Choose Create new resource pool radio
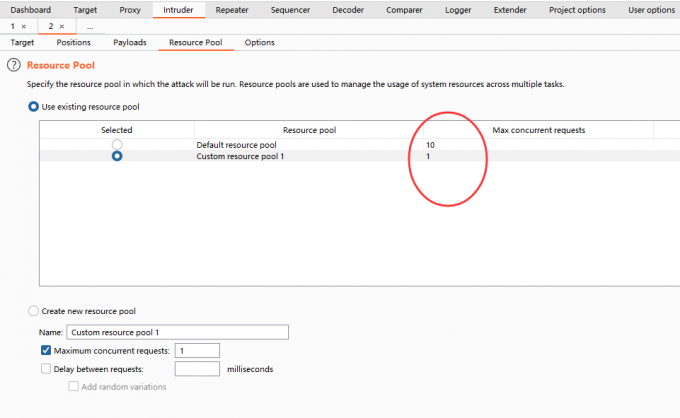The width and height of the screenshot is (680, 418). (33, 311)
